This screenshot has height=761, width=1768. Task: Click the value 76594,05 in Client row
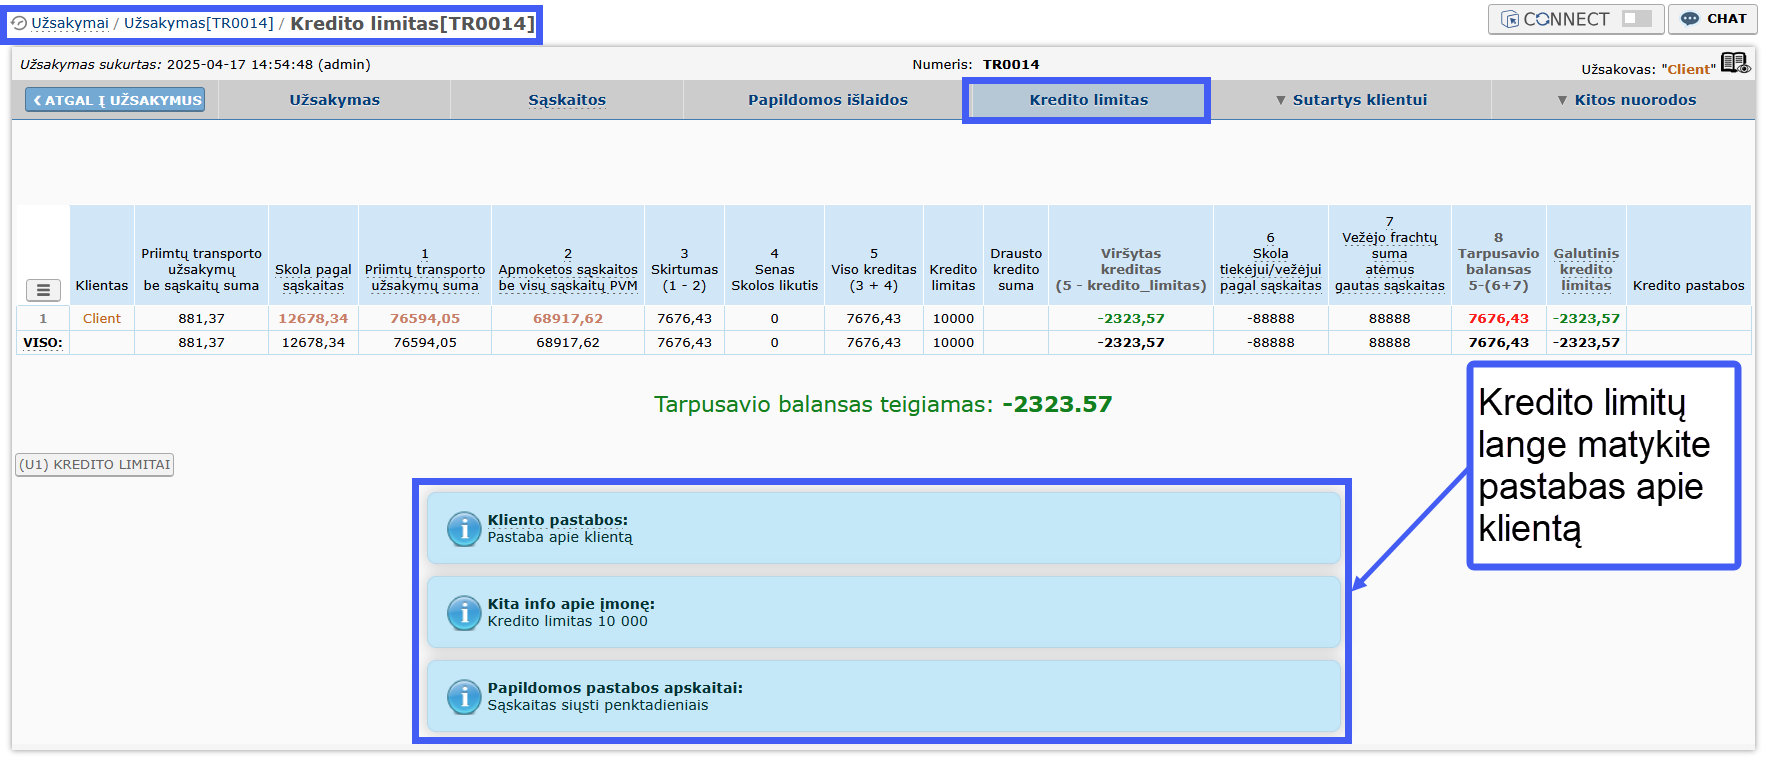(425, 319)
